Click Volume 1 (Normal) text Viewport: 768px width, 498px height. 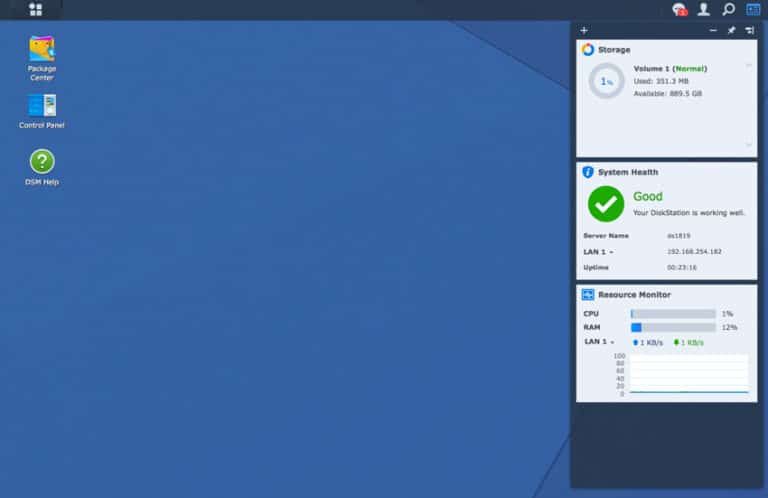tap(670, 69)
